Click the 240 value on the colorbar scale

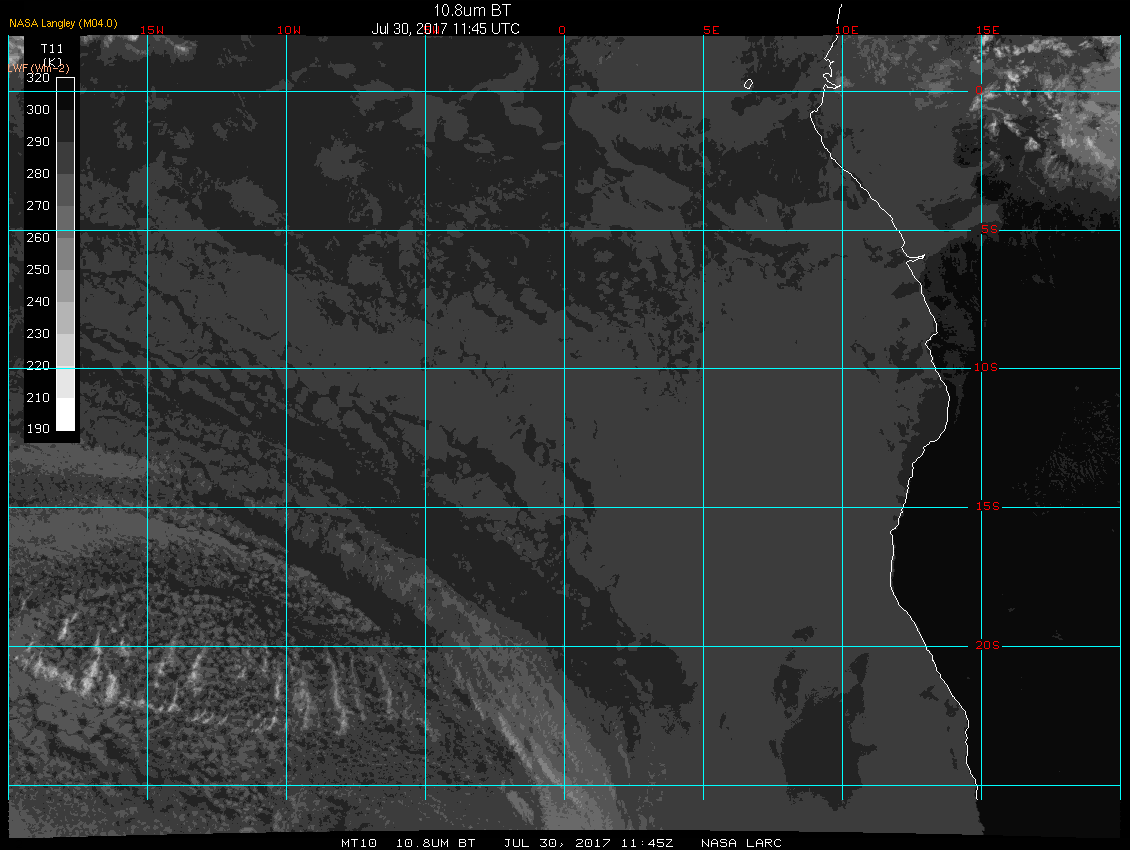pos(38,301)
